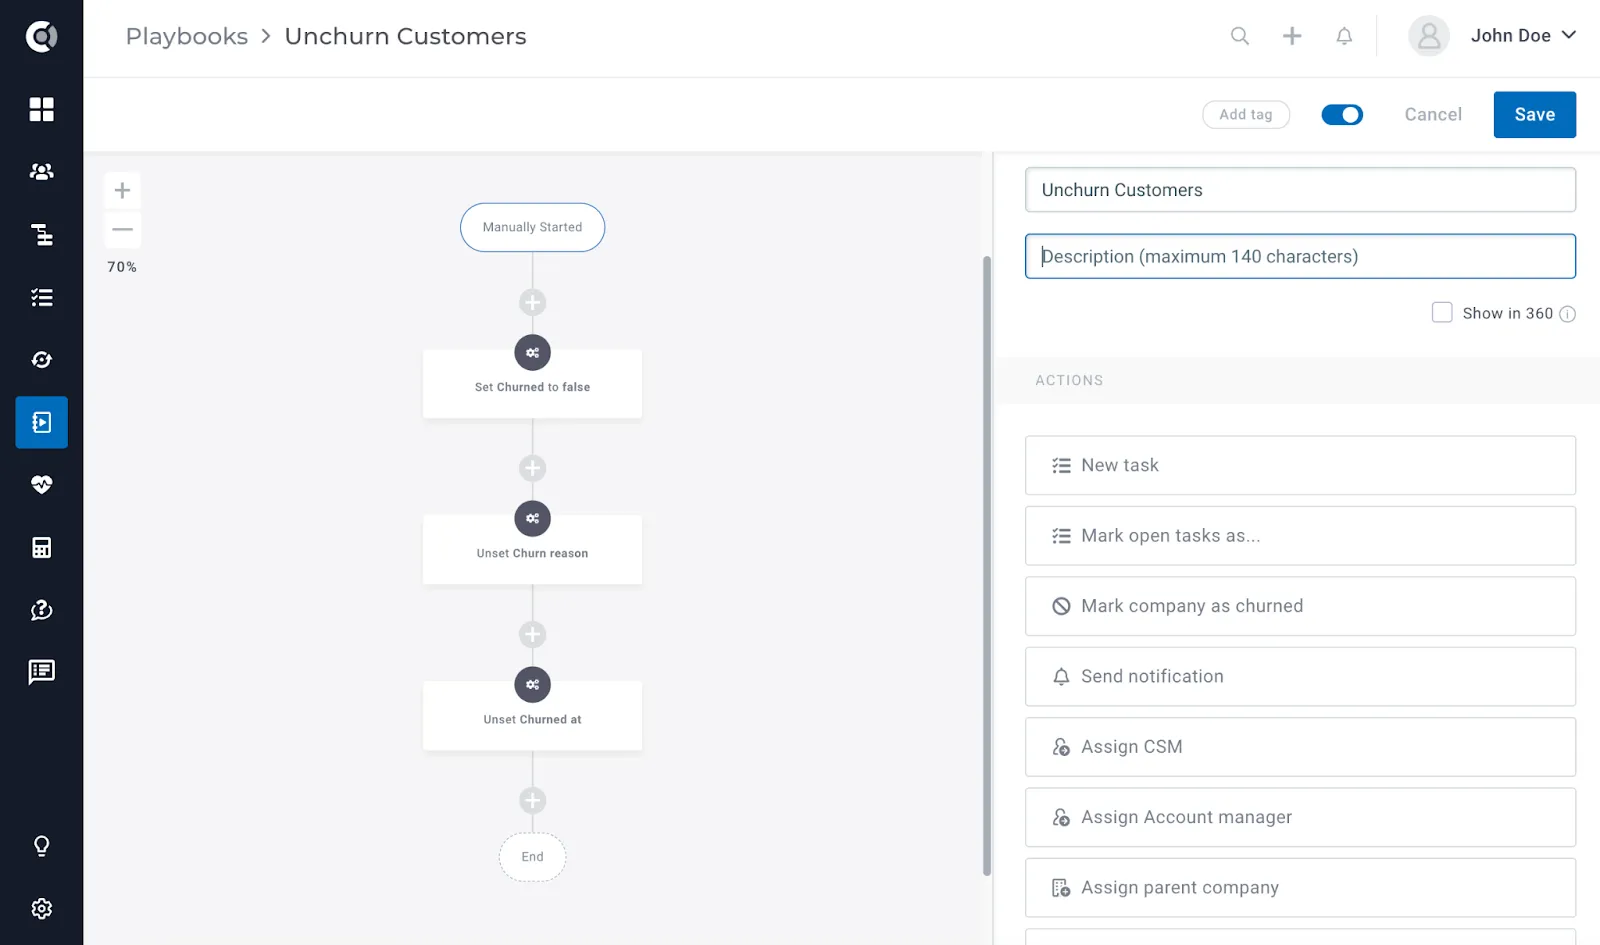This screenshot has height=945, width=1600.
Task: Click the calculator icon in sidebar
Action: [x=41, y=547]
